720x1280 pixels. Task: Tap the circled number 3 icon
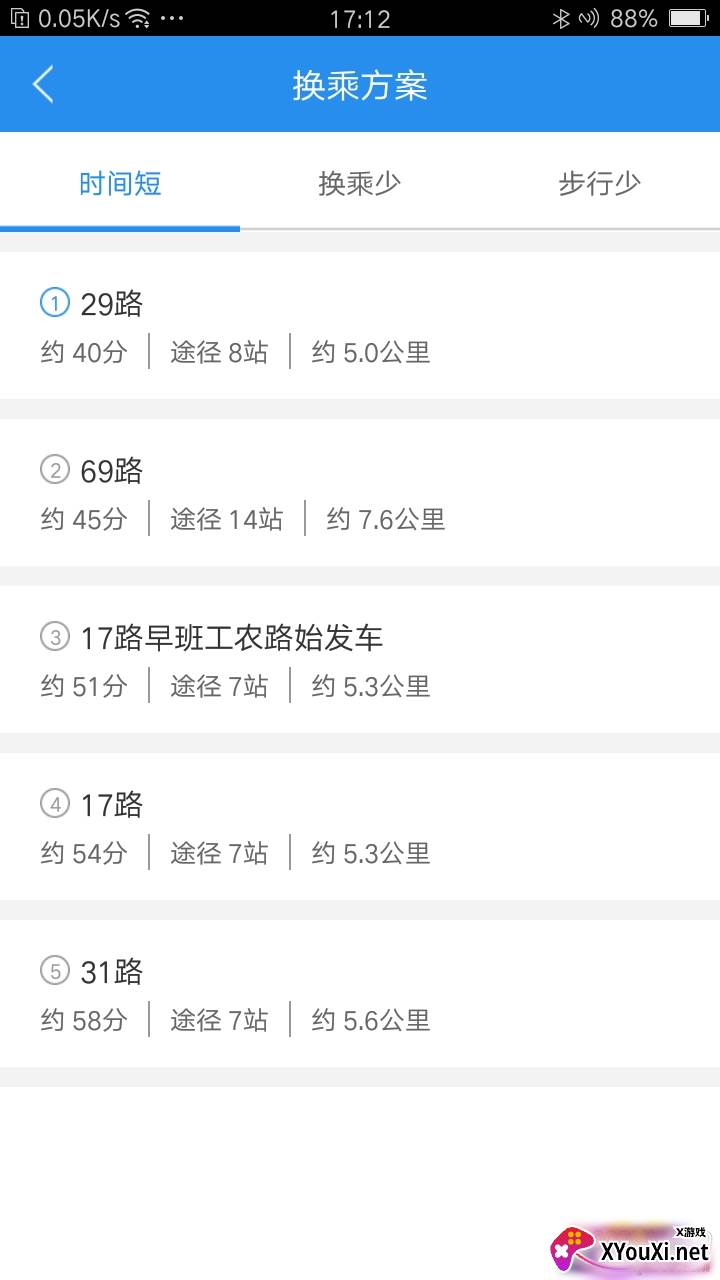click(x=54, y=636)
